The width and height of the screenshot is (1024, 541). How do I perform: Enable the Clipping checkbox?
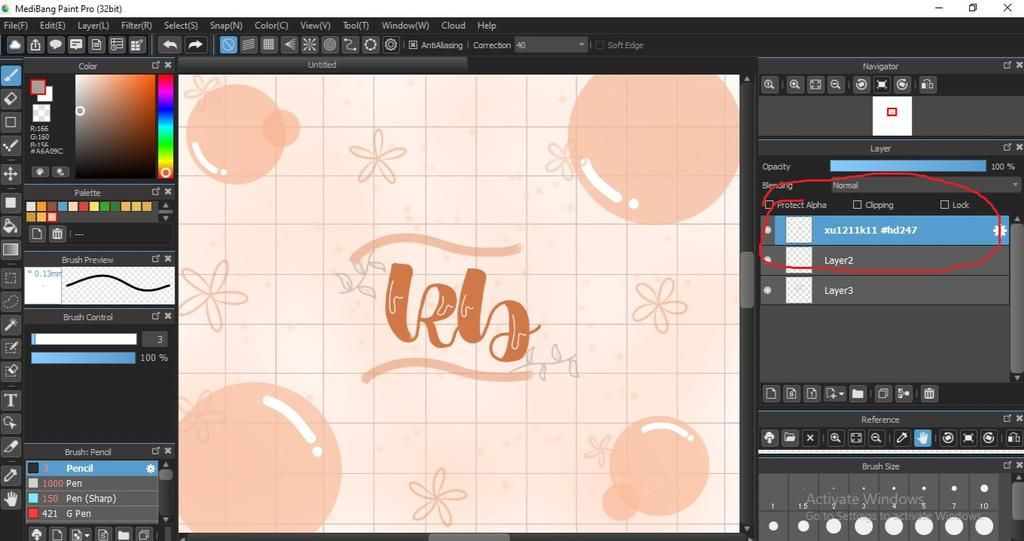point(857,205)
